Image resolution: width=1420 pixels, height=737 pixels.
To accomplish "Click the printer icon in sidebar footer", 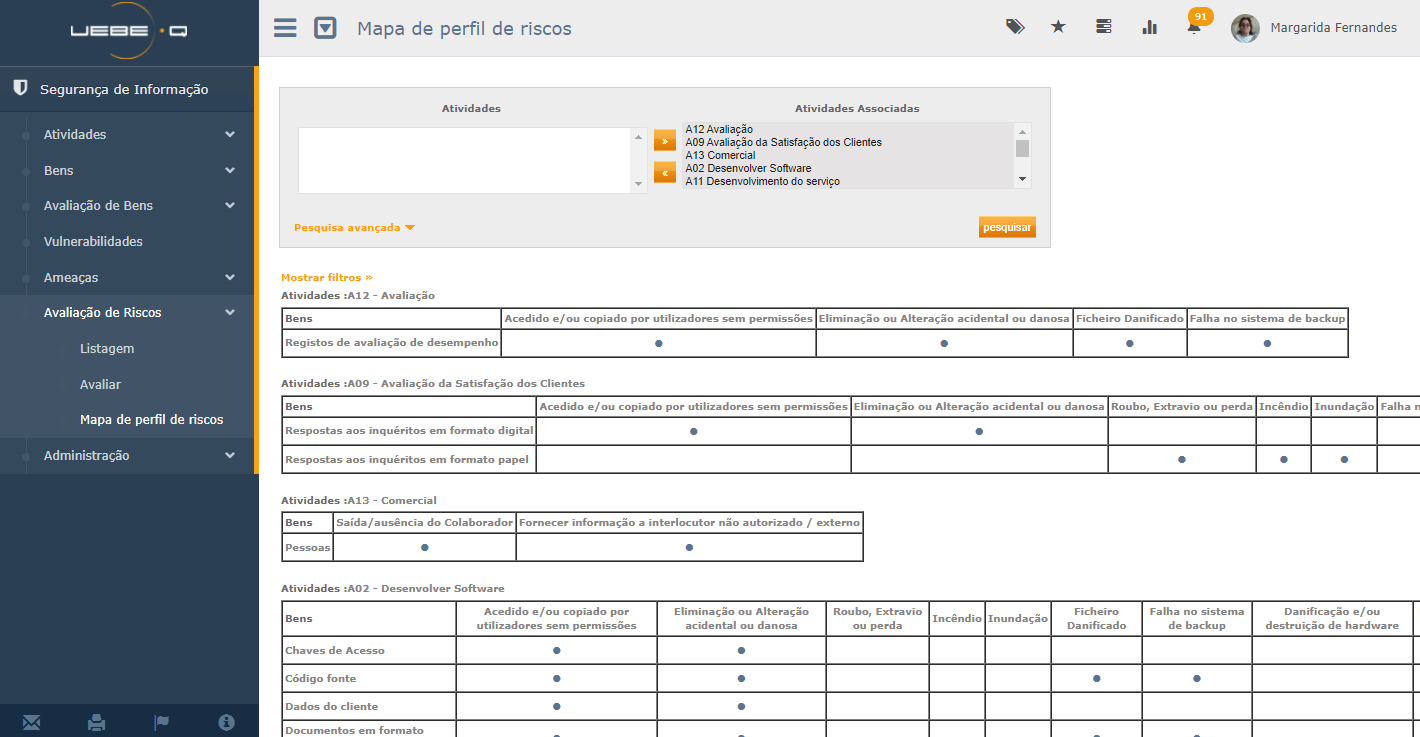I will point(96,722).
